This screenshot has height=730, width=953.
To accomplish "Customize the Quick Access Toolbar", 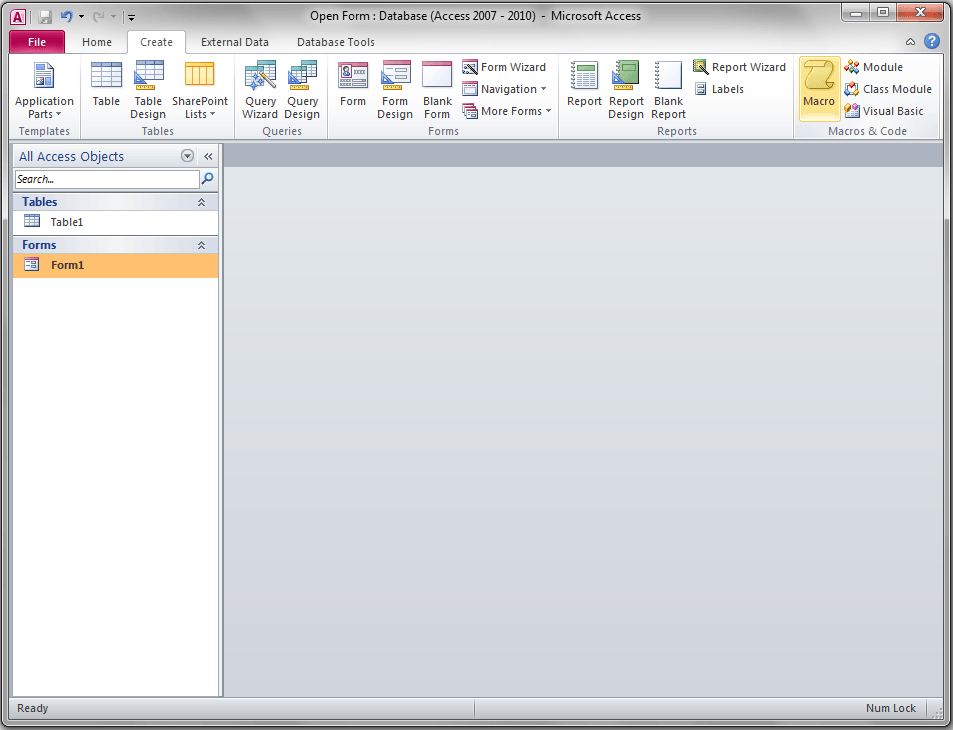I will pos(131,18).
